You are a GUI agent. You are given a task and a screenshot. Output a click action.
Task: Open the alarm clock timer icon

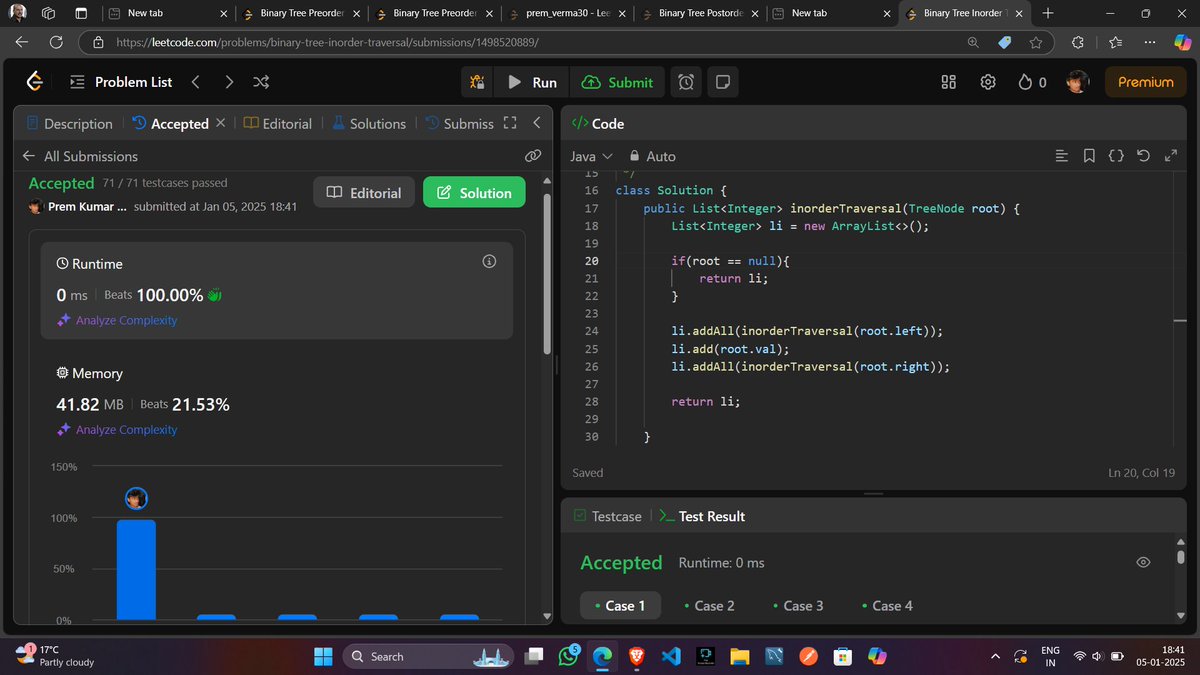tap(686, 82)
